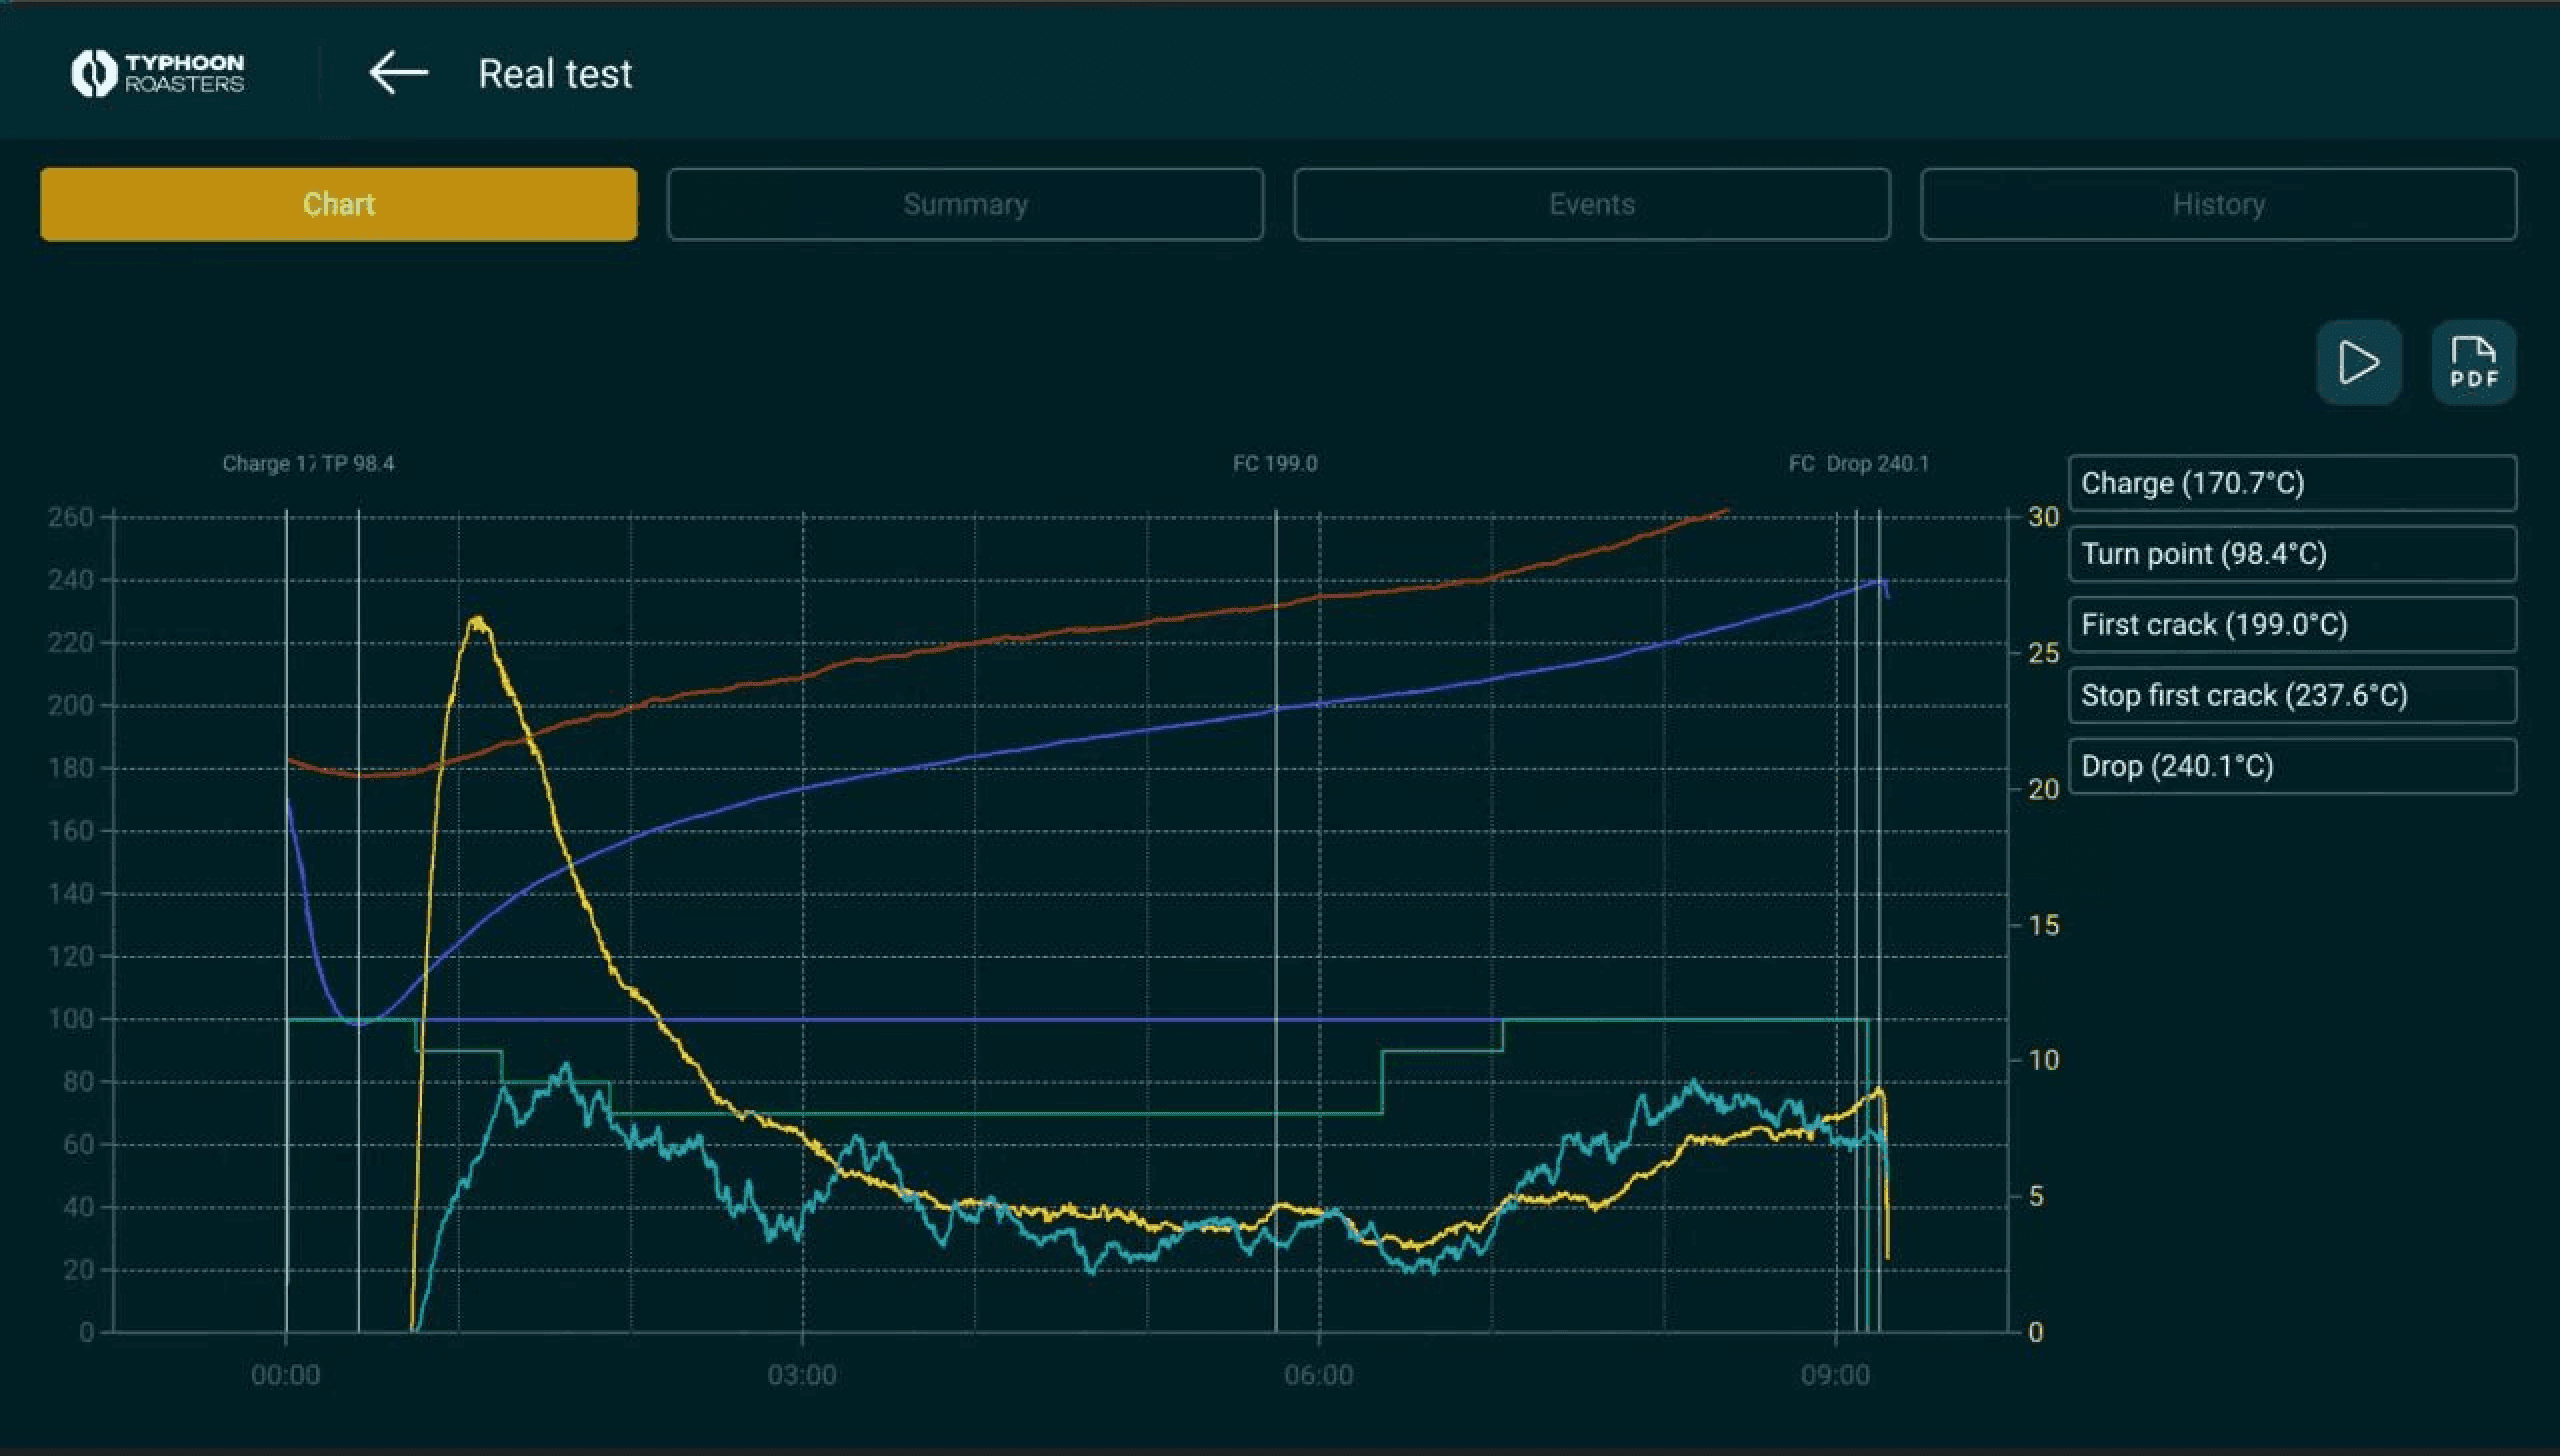Select the Turn point (98.4°C) event

(2291, 554)
